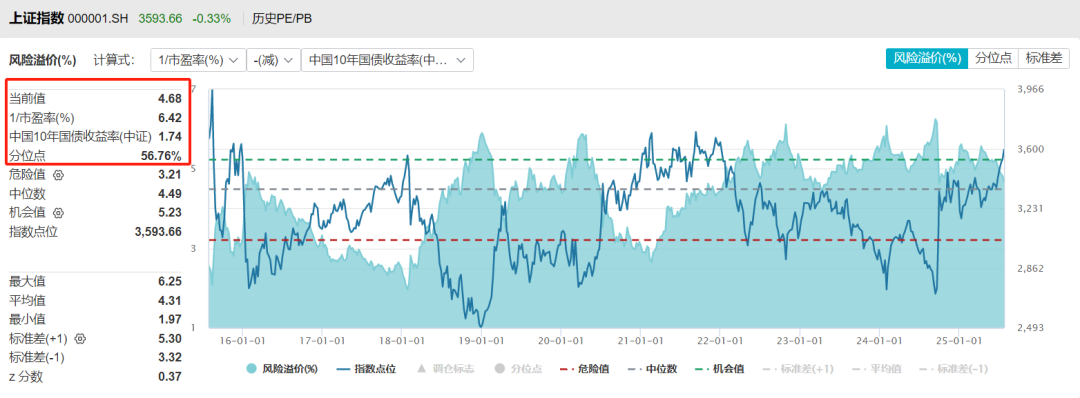The height and width of the screenshot is (398, 1080).
Task: Click x-axis label 19-01-01
Action: pyautogui.click(x=481, y=341)
